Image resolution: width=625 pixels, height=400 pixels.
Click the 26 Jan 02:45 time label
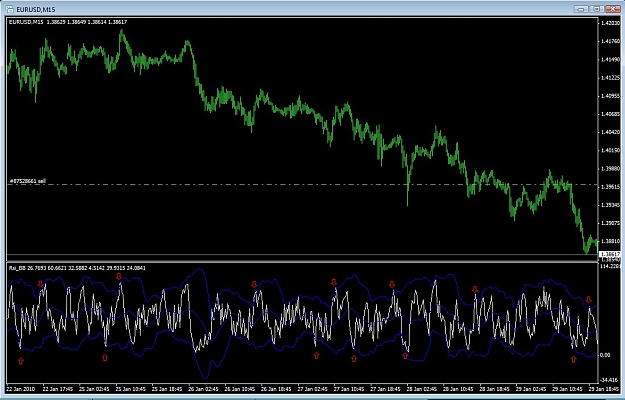[203, 389]
